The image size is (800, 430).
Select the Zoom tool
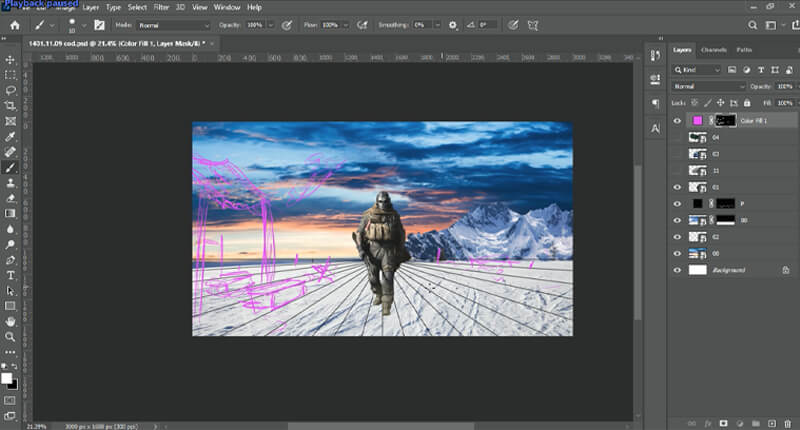pyautogui.click(x=10, y=337)
